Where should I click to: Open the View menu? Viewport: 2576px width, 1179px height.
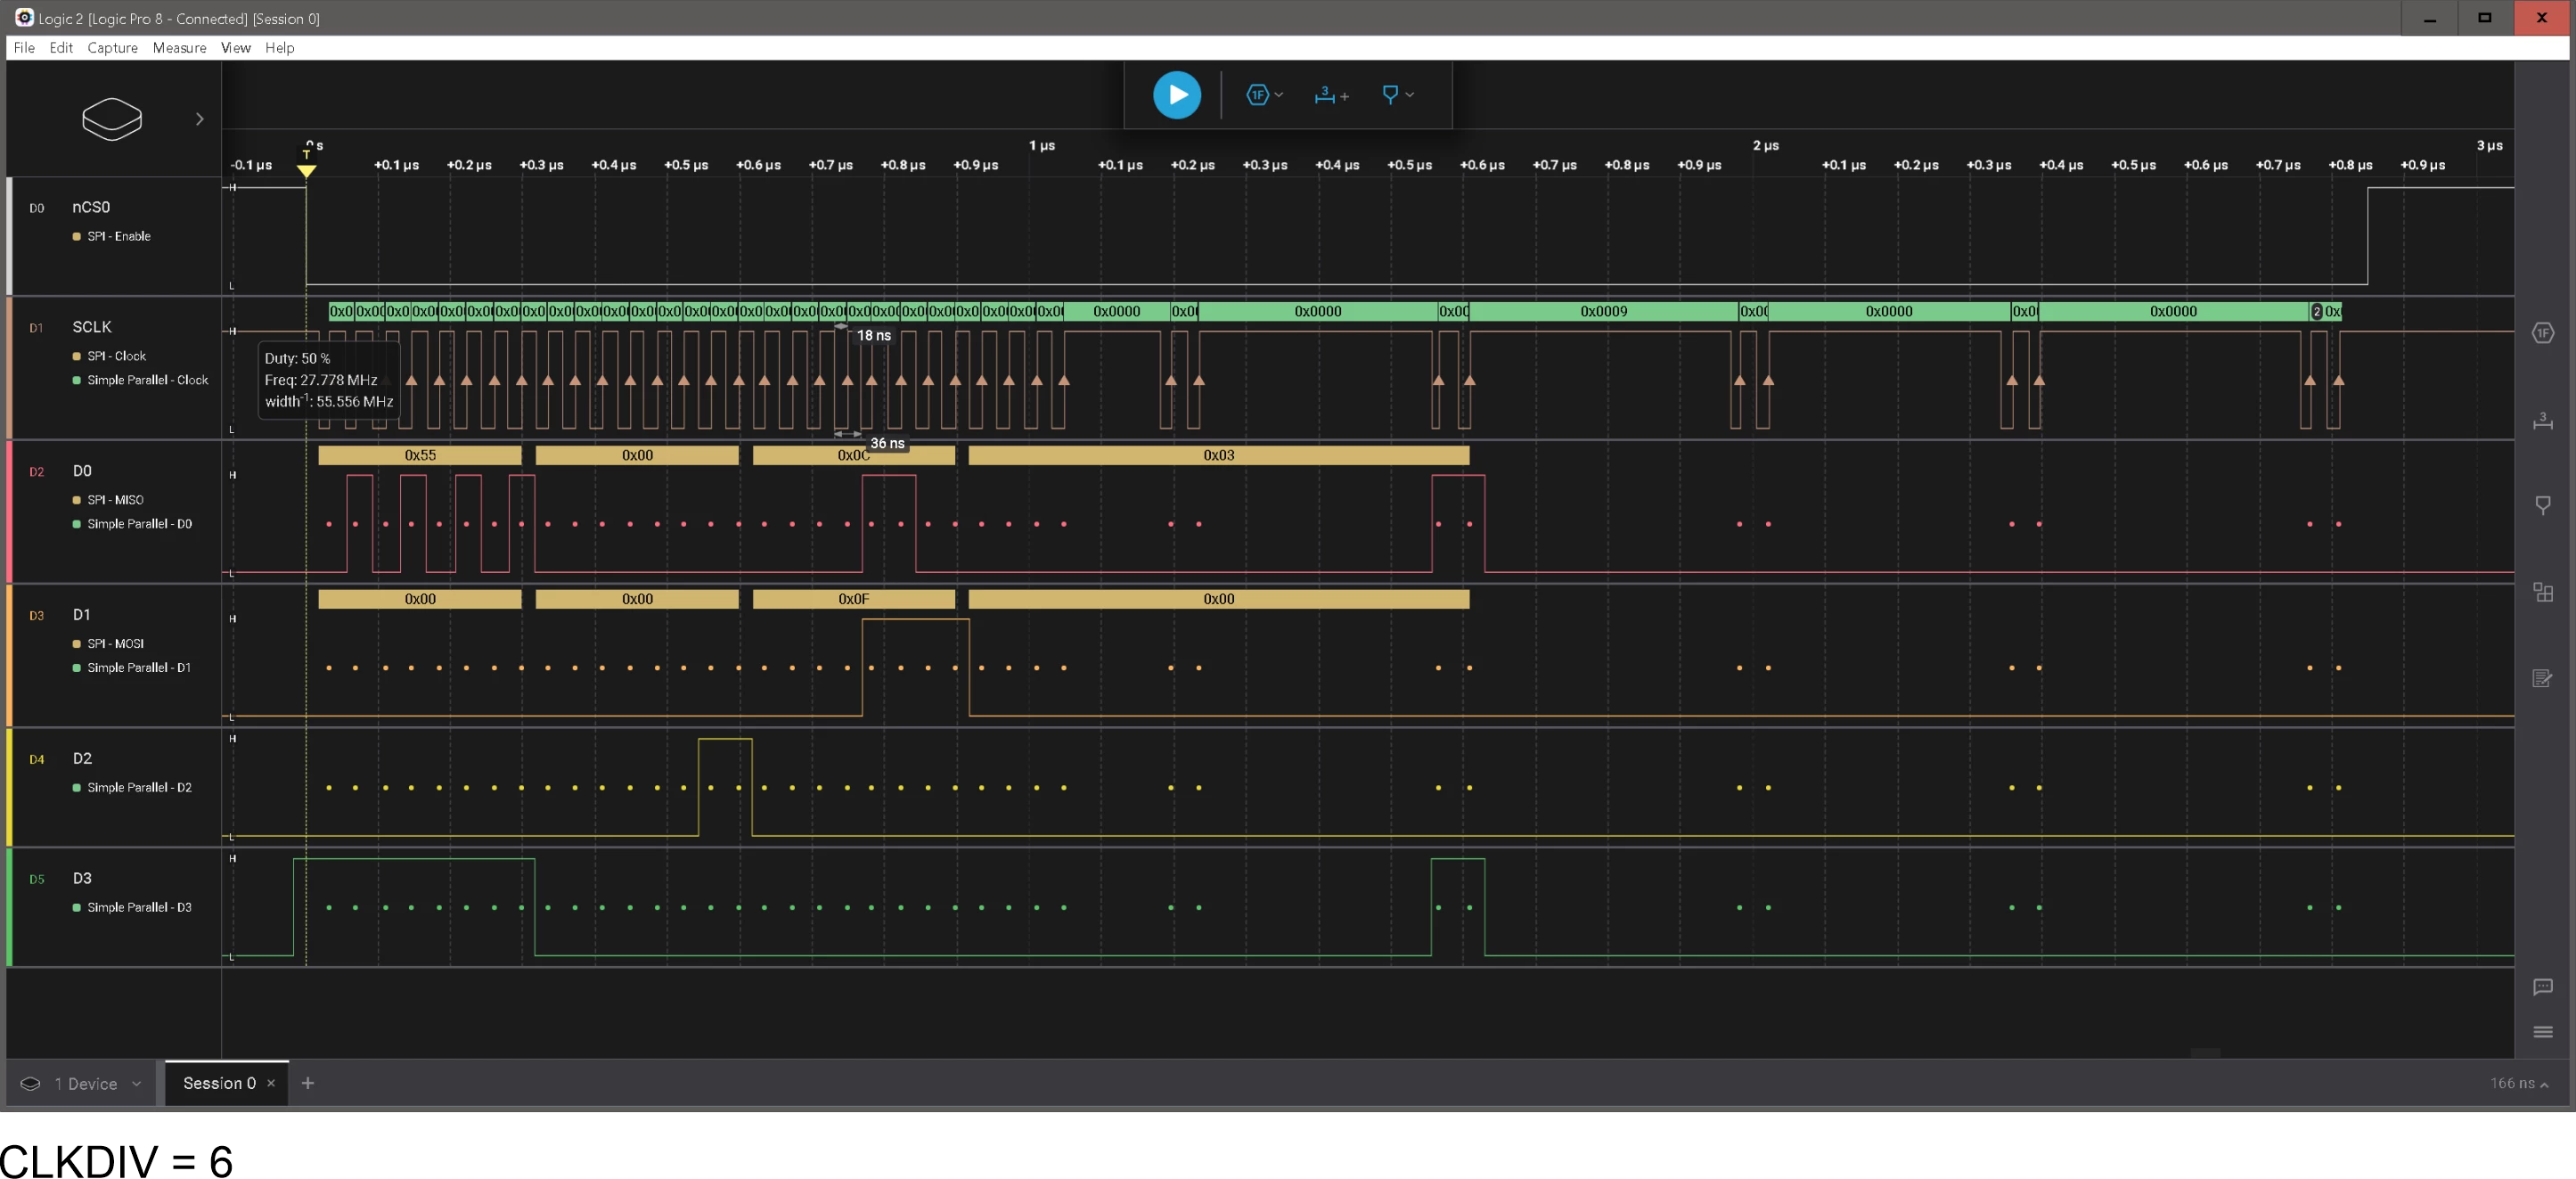click(x=236, y=48)
